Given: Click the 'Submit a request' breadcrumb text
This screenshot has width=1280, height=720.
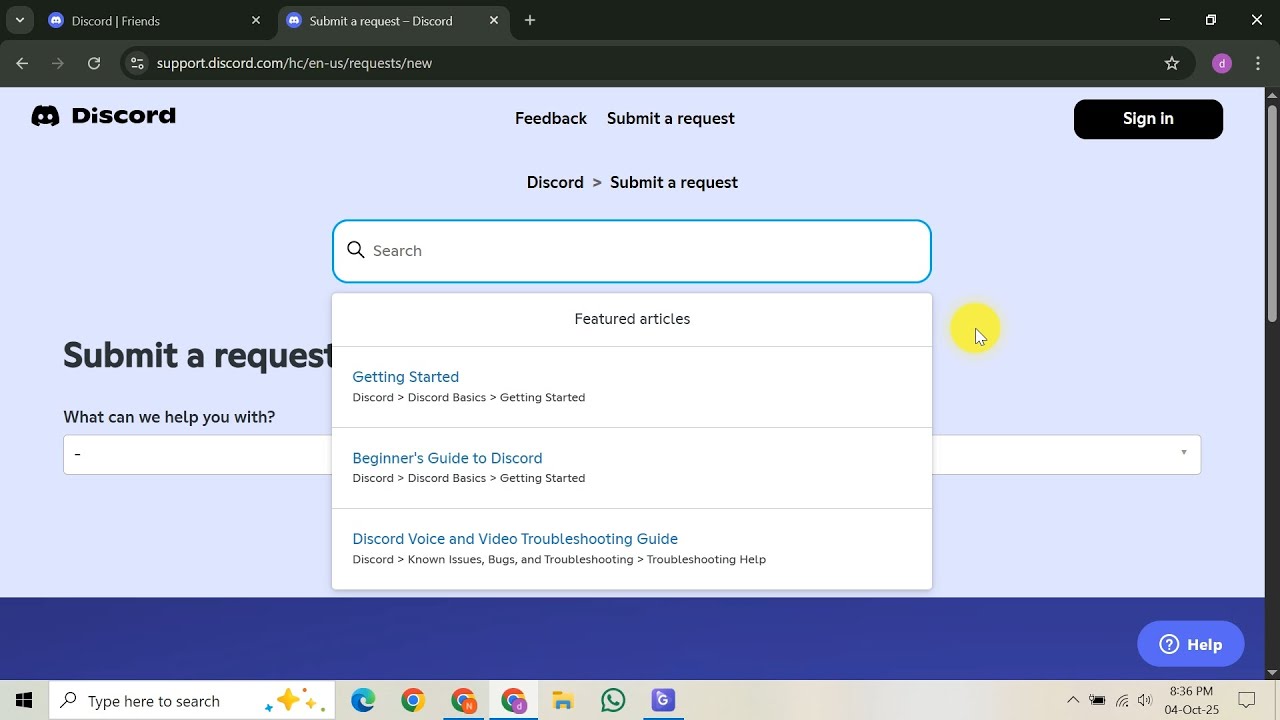Looking at the screenshot, I should tap(674, 182).
